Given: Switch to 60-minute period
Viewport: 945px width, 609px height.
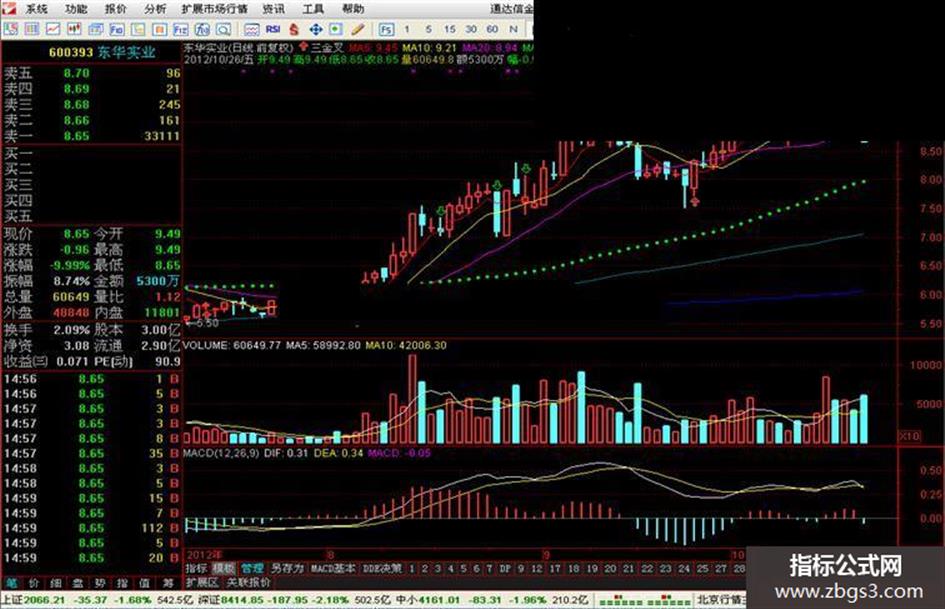Looking at the screenshot, I should 492,28.
